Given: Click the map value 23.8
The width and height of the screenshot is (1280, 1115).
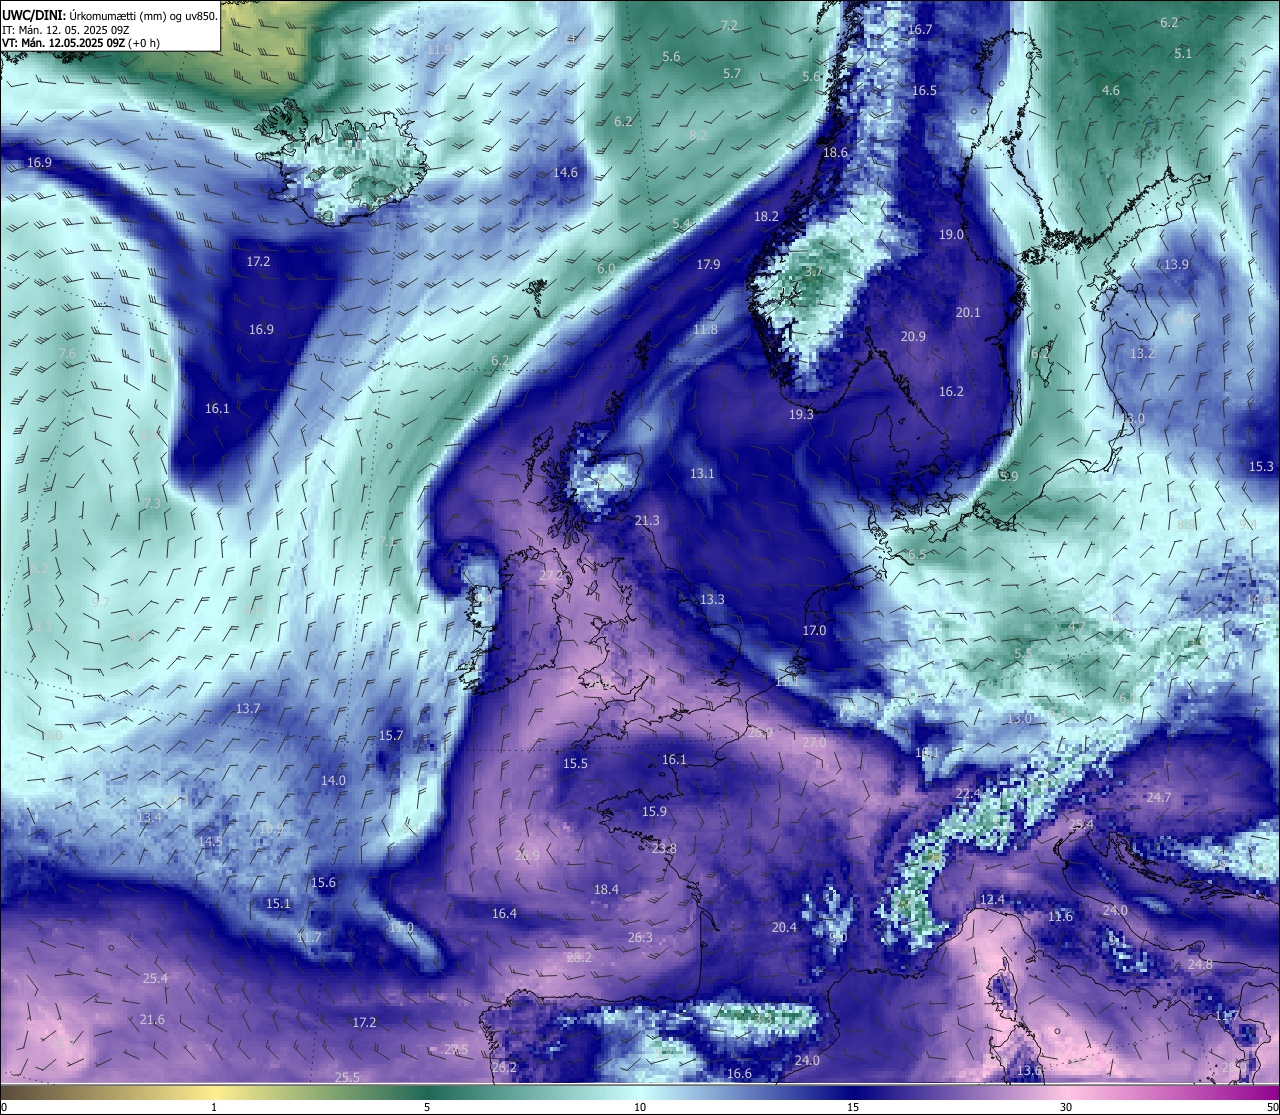Looking at the screenshot, I should [x=664, y=848].
